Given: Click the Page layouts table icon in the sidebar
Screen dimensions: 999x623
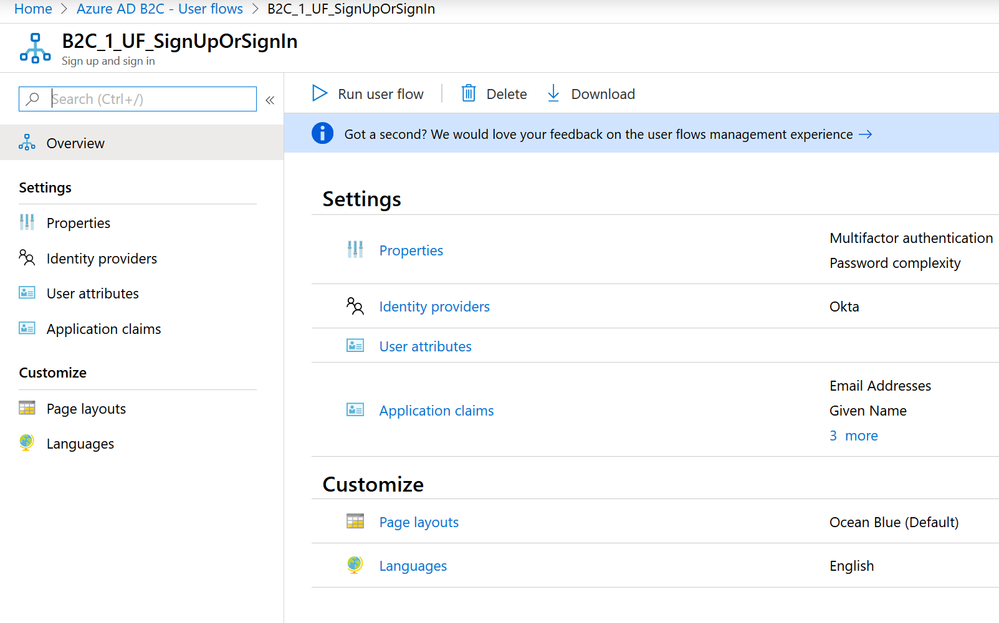Looking at the screenshot, I should click(27, 408).
